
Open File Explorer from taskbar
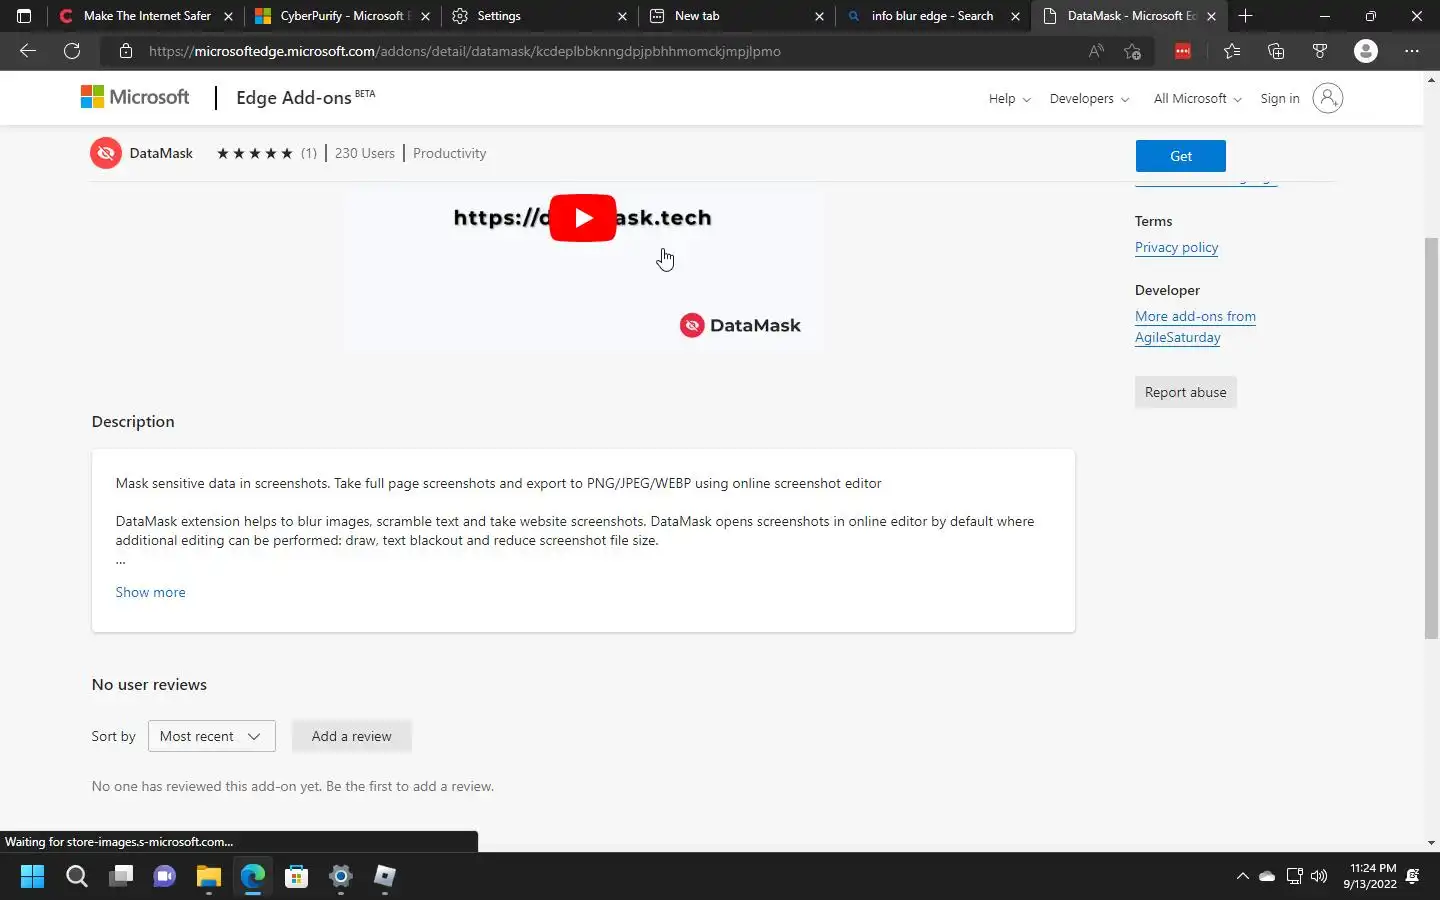click(208, 877)
